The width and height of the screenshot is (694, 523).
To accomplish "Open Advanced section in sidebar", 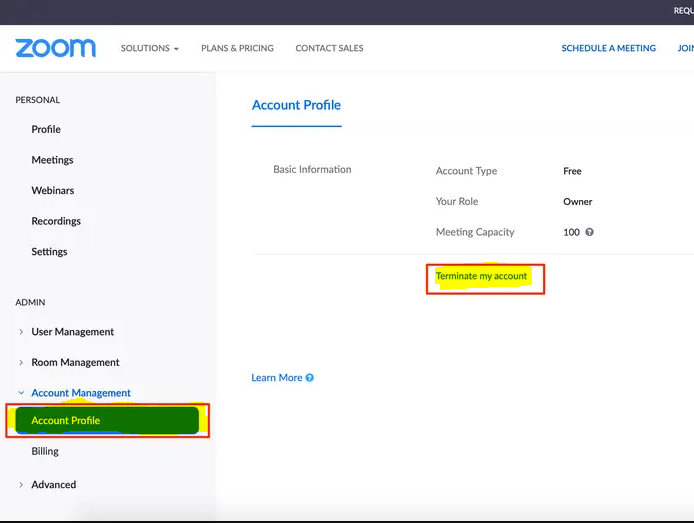I will pos(54,485).
